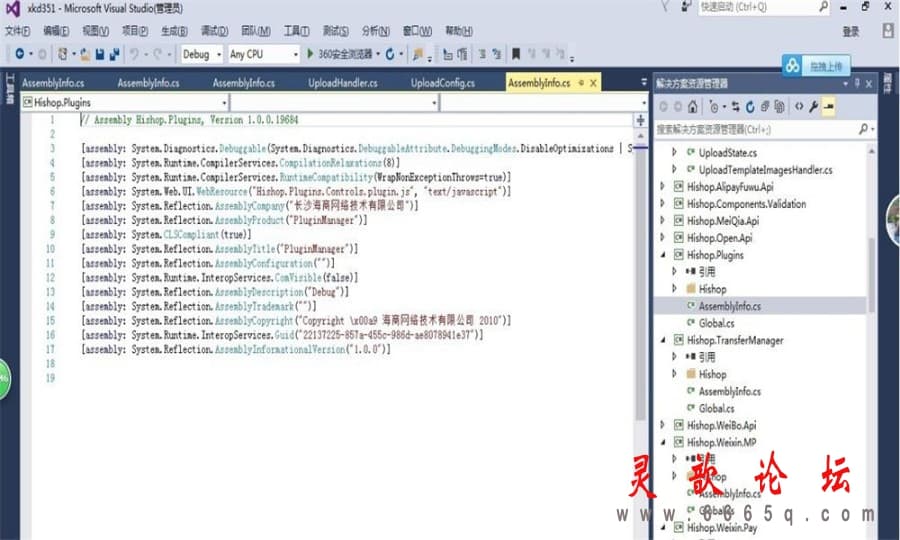Open the 生成(B) menu
Viewport: 900px width, 540px height.
click(x=174, y=31)
